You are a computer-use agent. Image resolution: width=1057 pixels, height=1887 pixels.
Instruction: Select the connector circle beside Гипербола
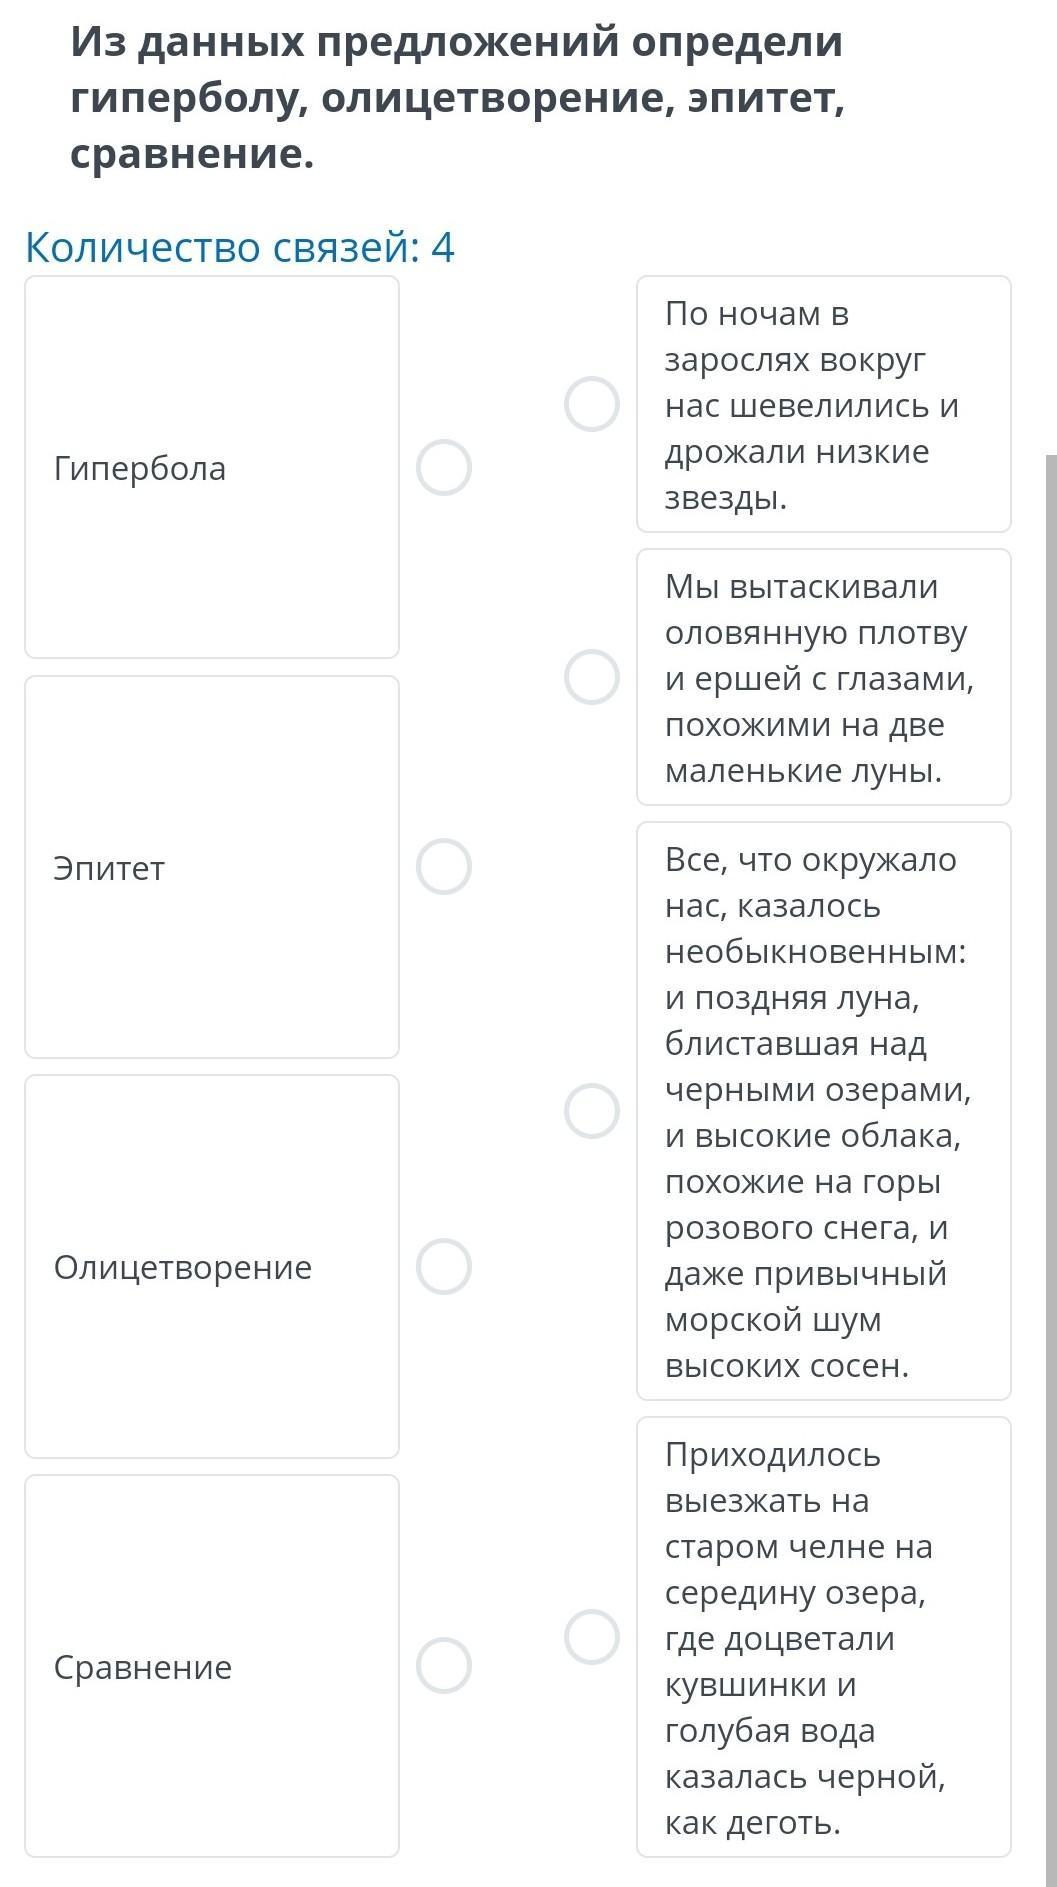(x=444, y=467)
